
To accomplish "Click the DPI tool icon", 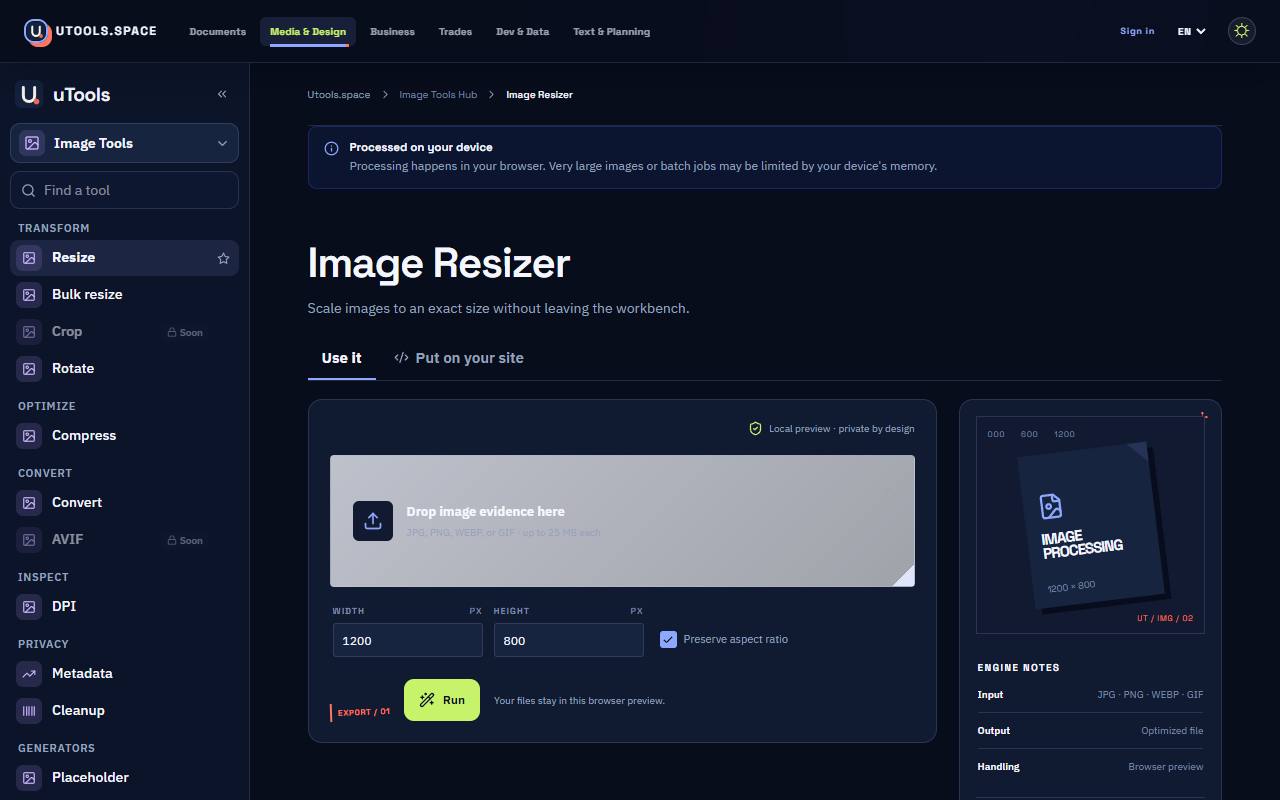I will tap(29, 607).
